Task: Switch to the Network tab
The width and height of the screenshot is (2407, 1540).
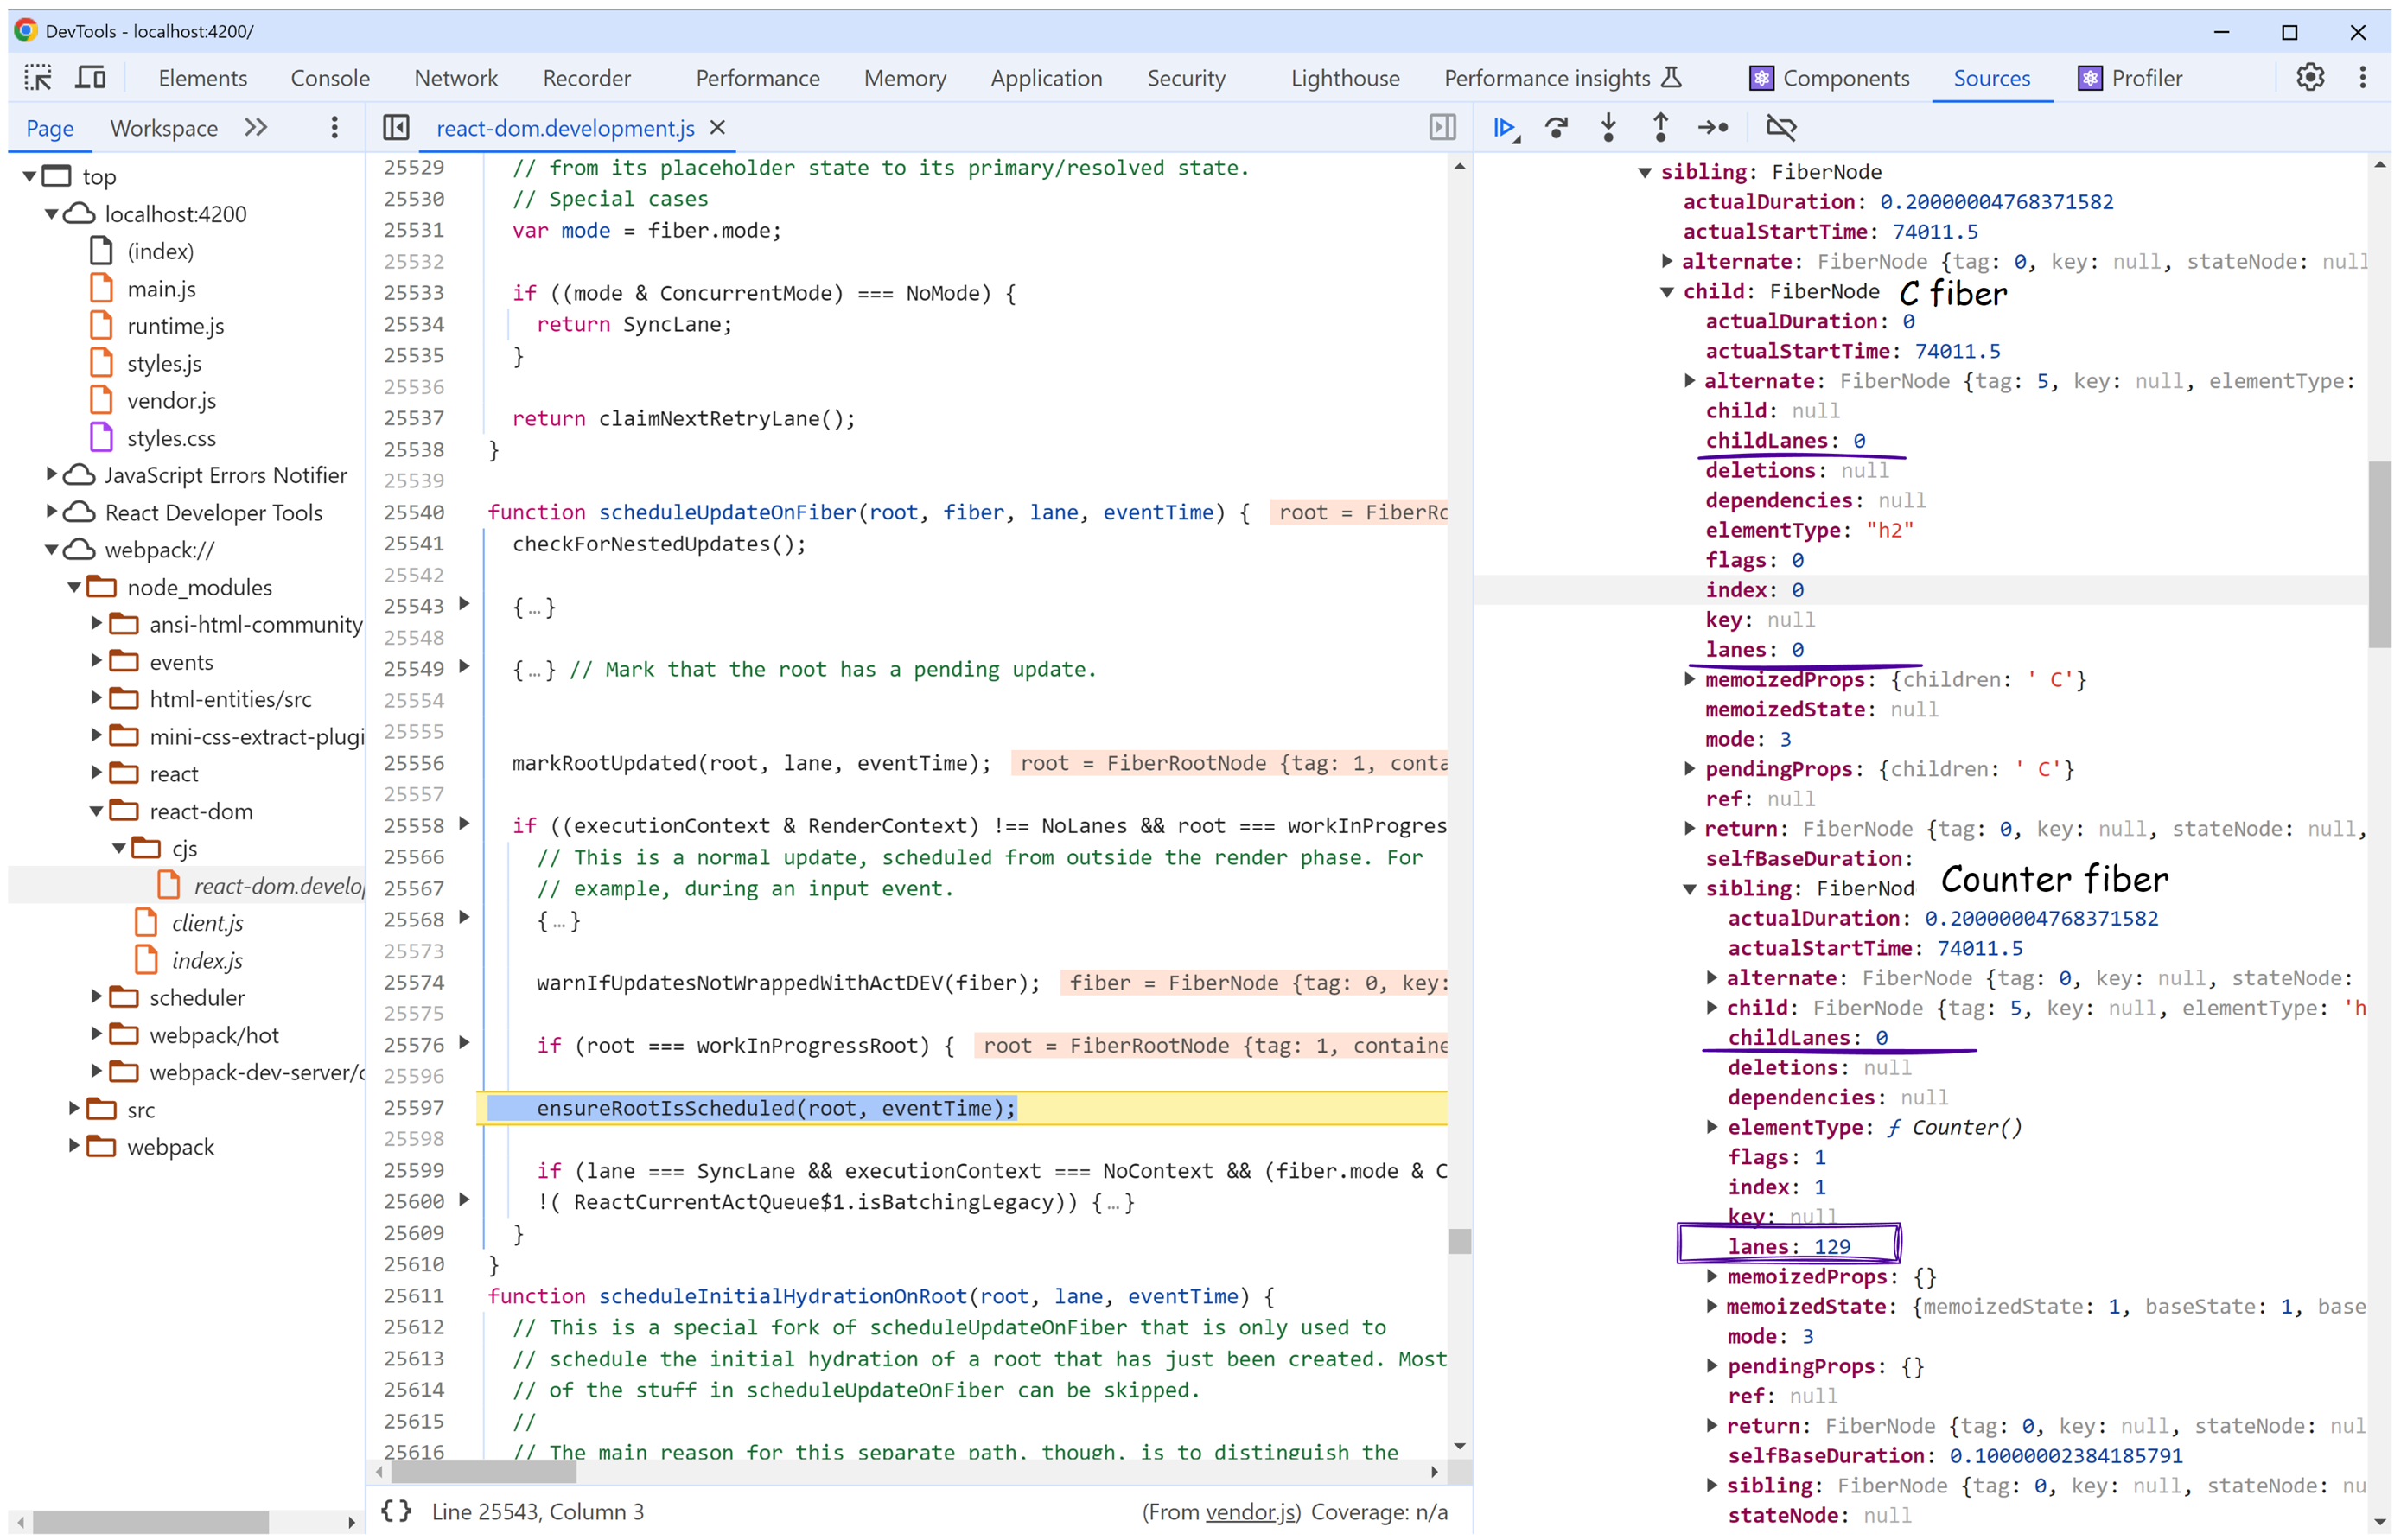Action: [456, 78]
